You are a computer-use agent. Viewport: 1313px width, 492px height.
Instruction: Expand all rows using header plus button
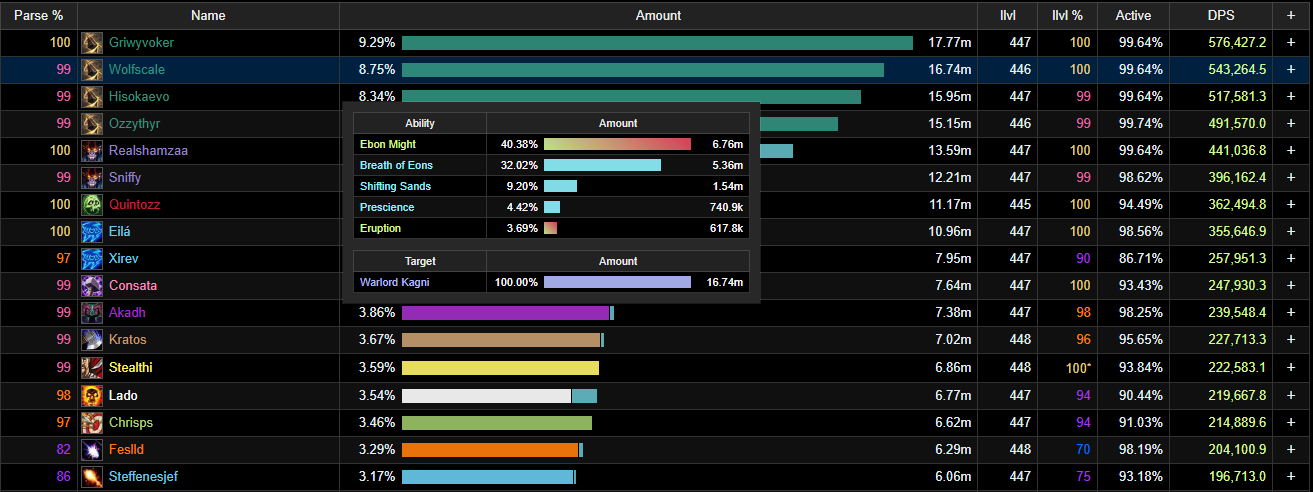click(x=1291, y=16)
